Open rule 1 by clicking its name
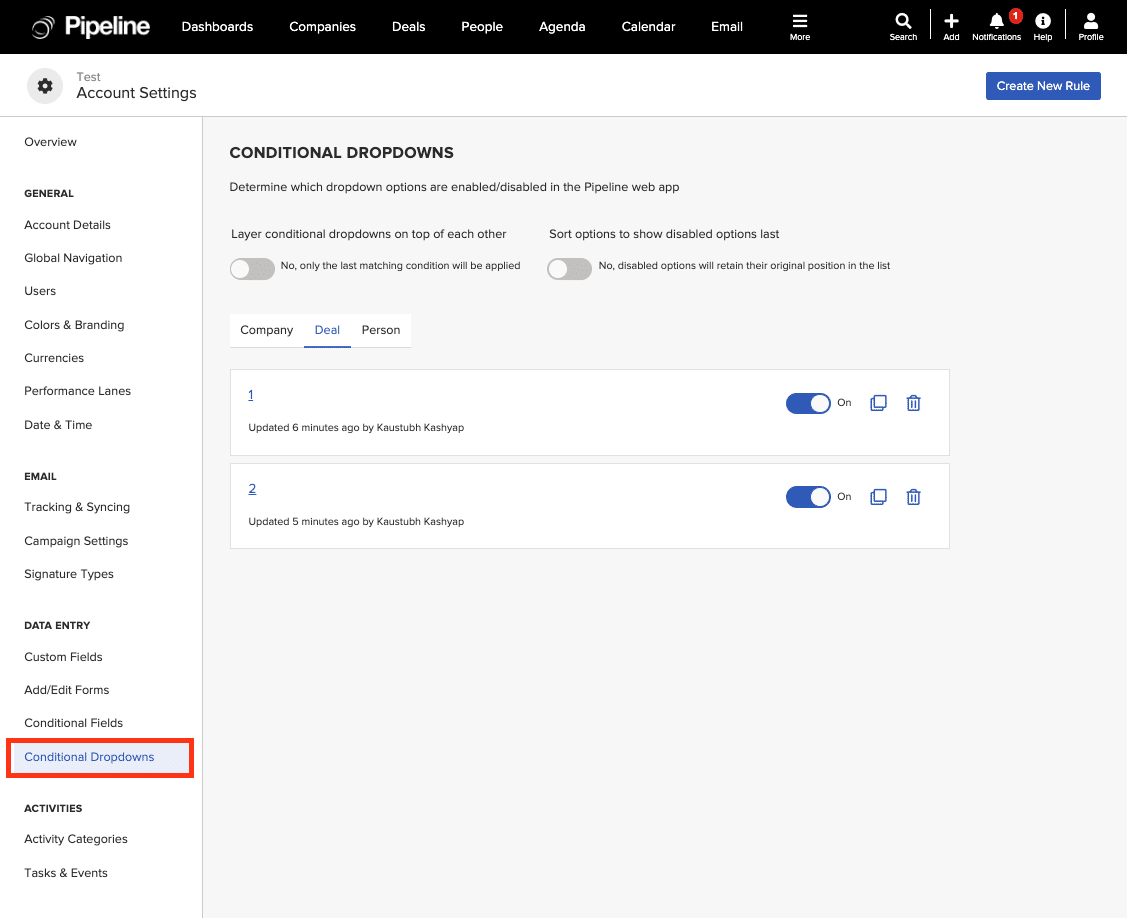Image resolution: width=1127 pixels, height=918 pixels. tap(251, 395)
